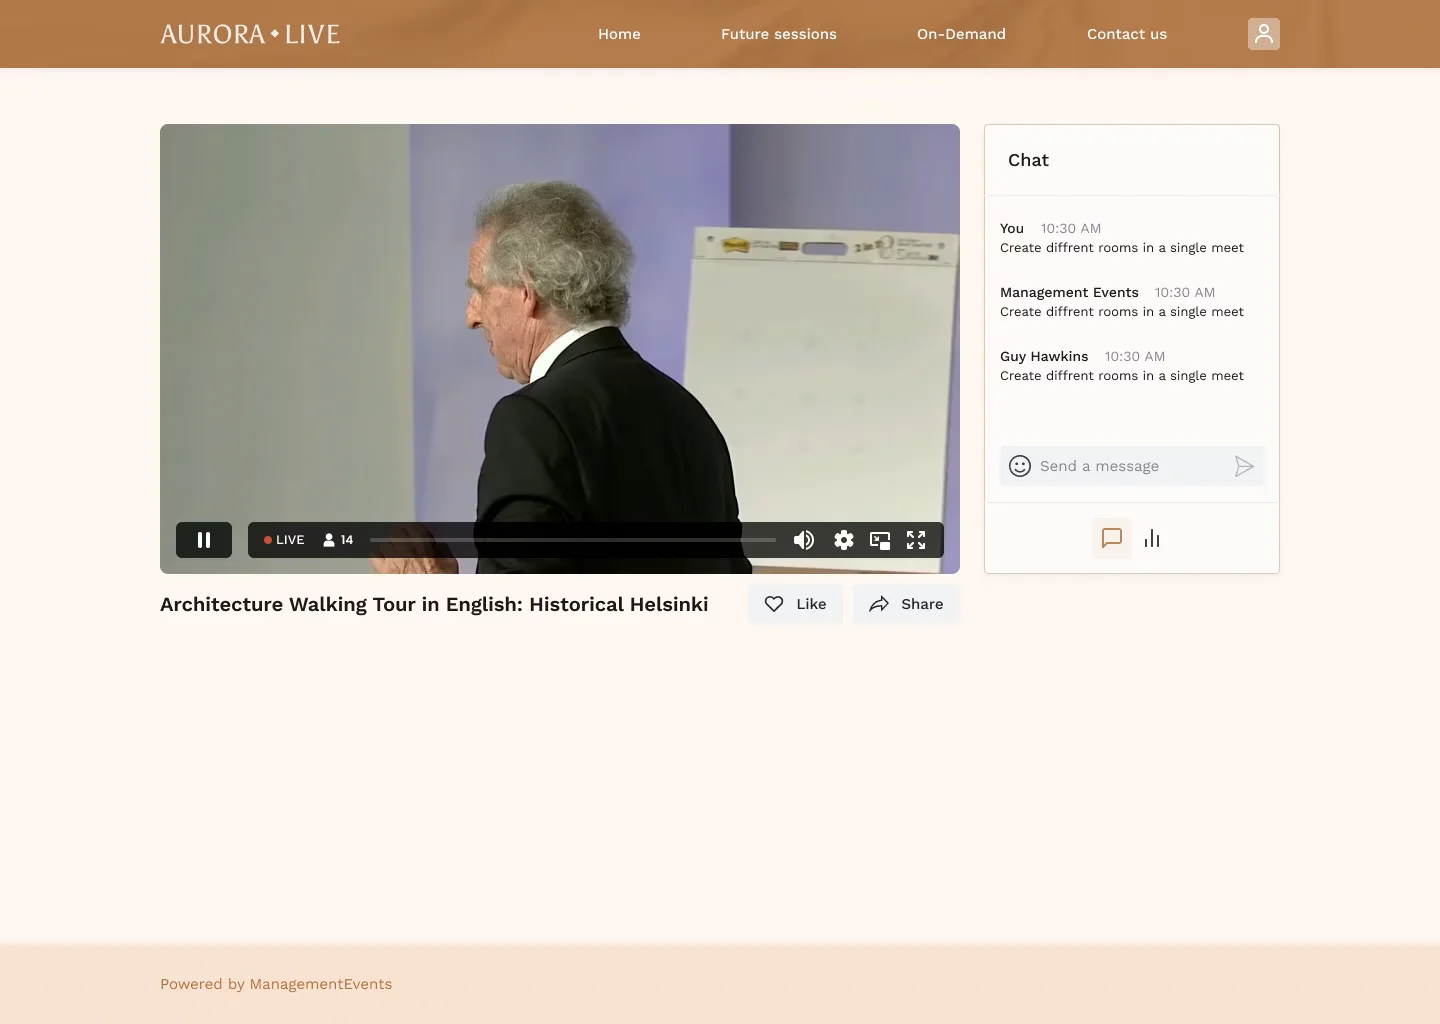Mute the video volume speaker
The image size is (1440, 1024).
[x=804, y=540]
